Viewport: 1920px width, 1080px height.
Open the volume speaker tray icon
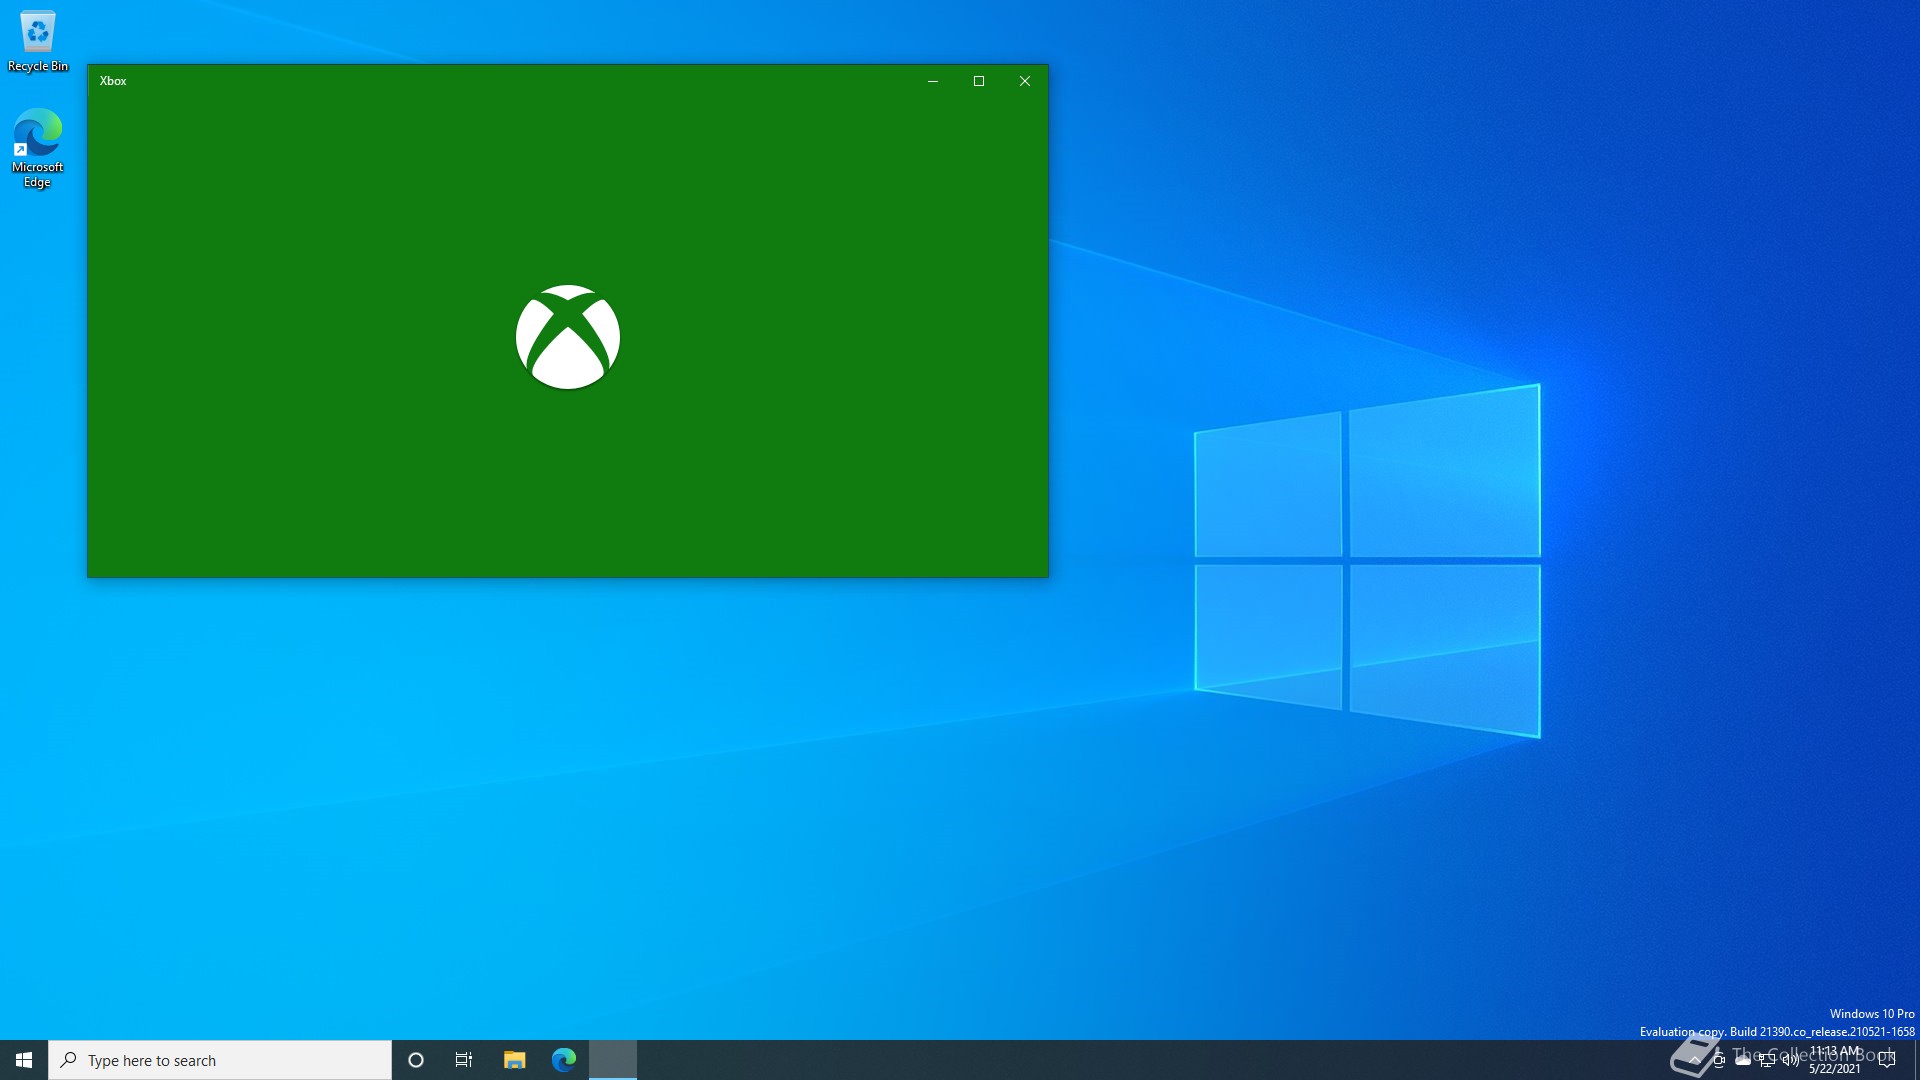1791,1060
